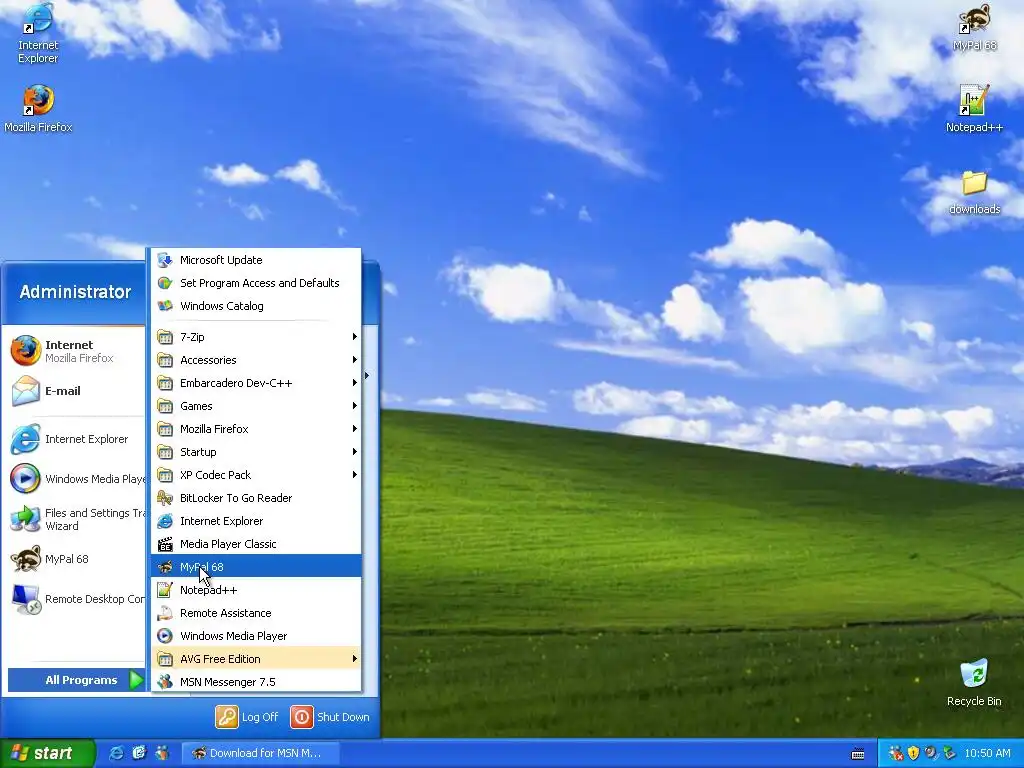Select Internet Explorer desktop shortcut
The height and width of the screenshot is (768, 1024).
click(x=38, y=34)
